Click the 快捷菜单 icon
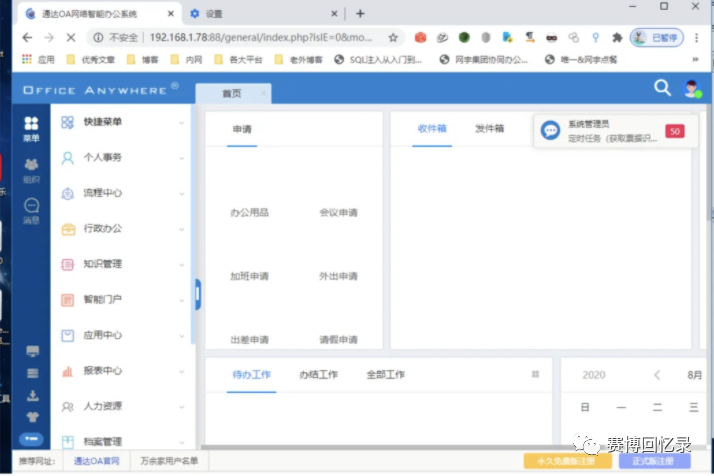This screenshot has width=714, height=476. point(67,122)
